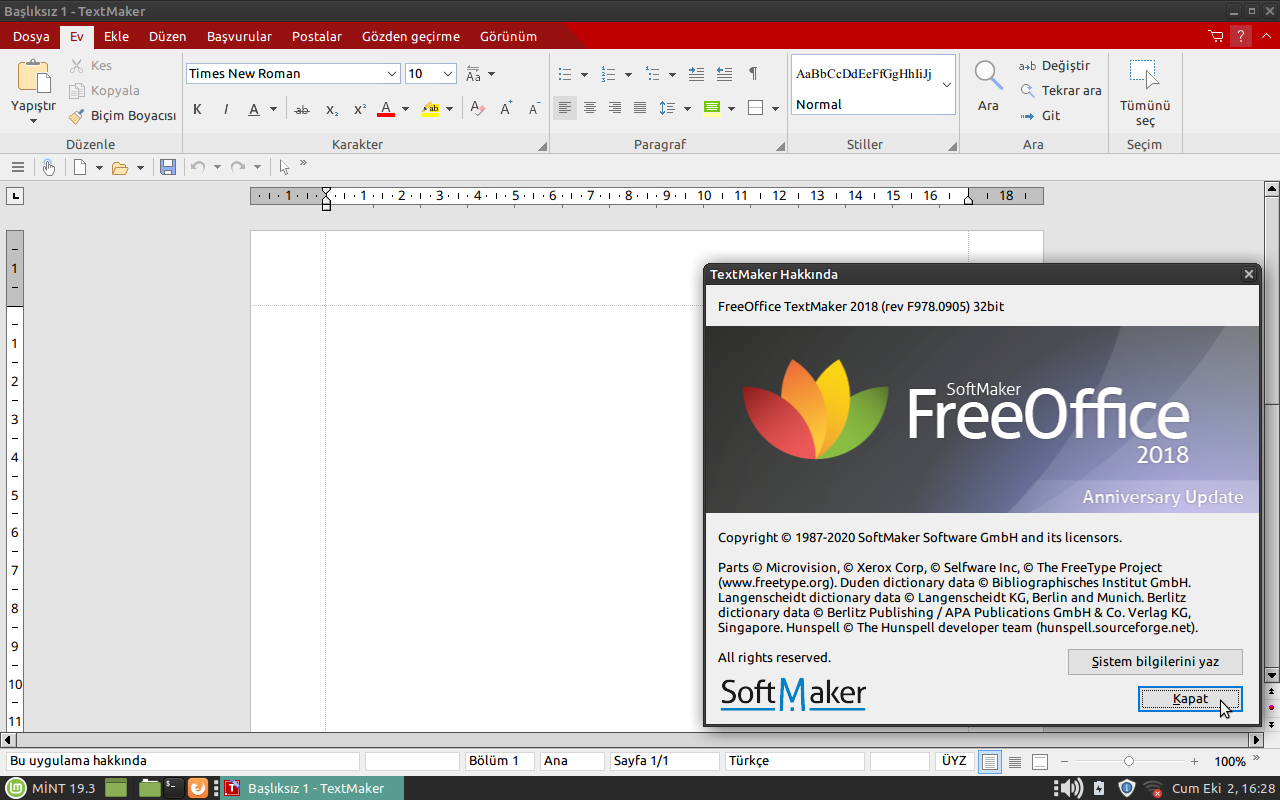Clear character formatting with eraser icon
The width and height of the screenshot is (1280, 800).
(478, 109)
